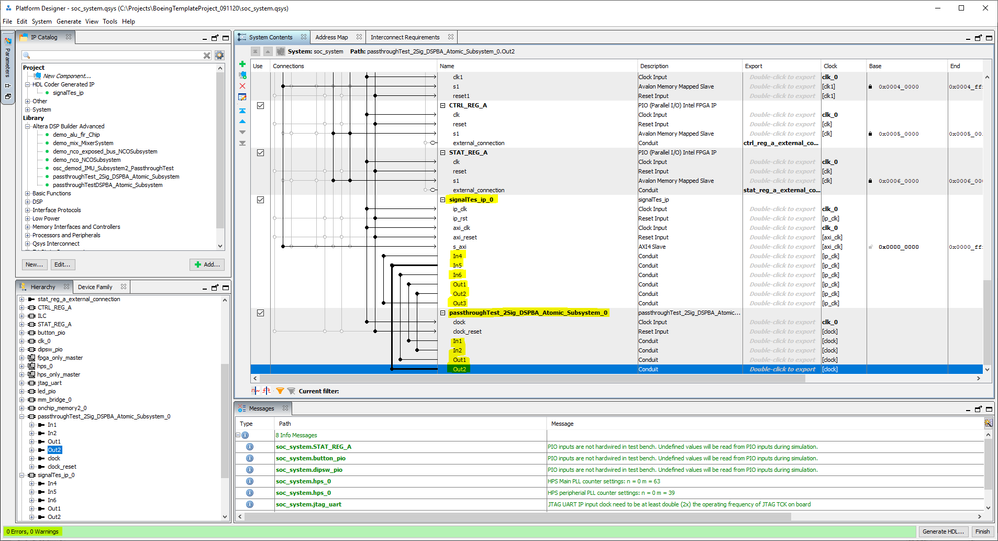Image resolution: width=998 pixels, height=541 pixels.
Task: Uncheck the Use box for CTRL_REG_A
Action: coord(260,105)
